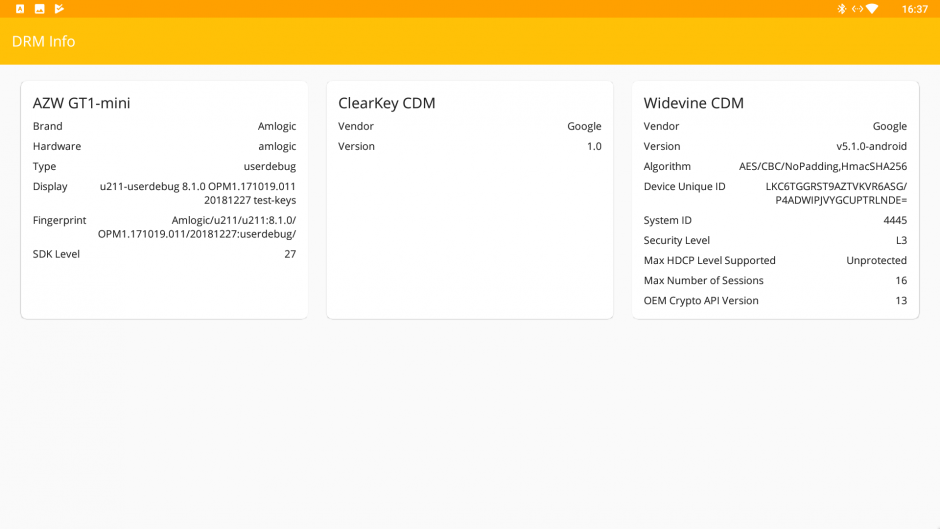Tap the Widevine Version v5.1.0-android
Image resolution: width=940 pixels, height=529 pixels.
[x=872, y=146]
